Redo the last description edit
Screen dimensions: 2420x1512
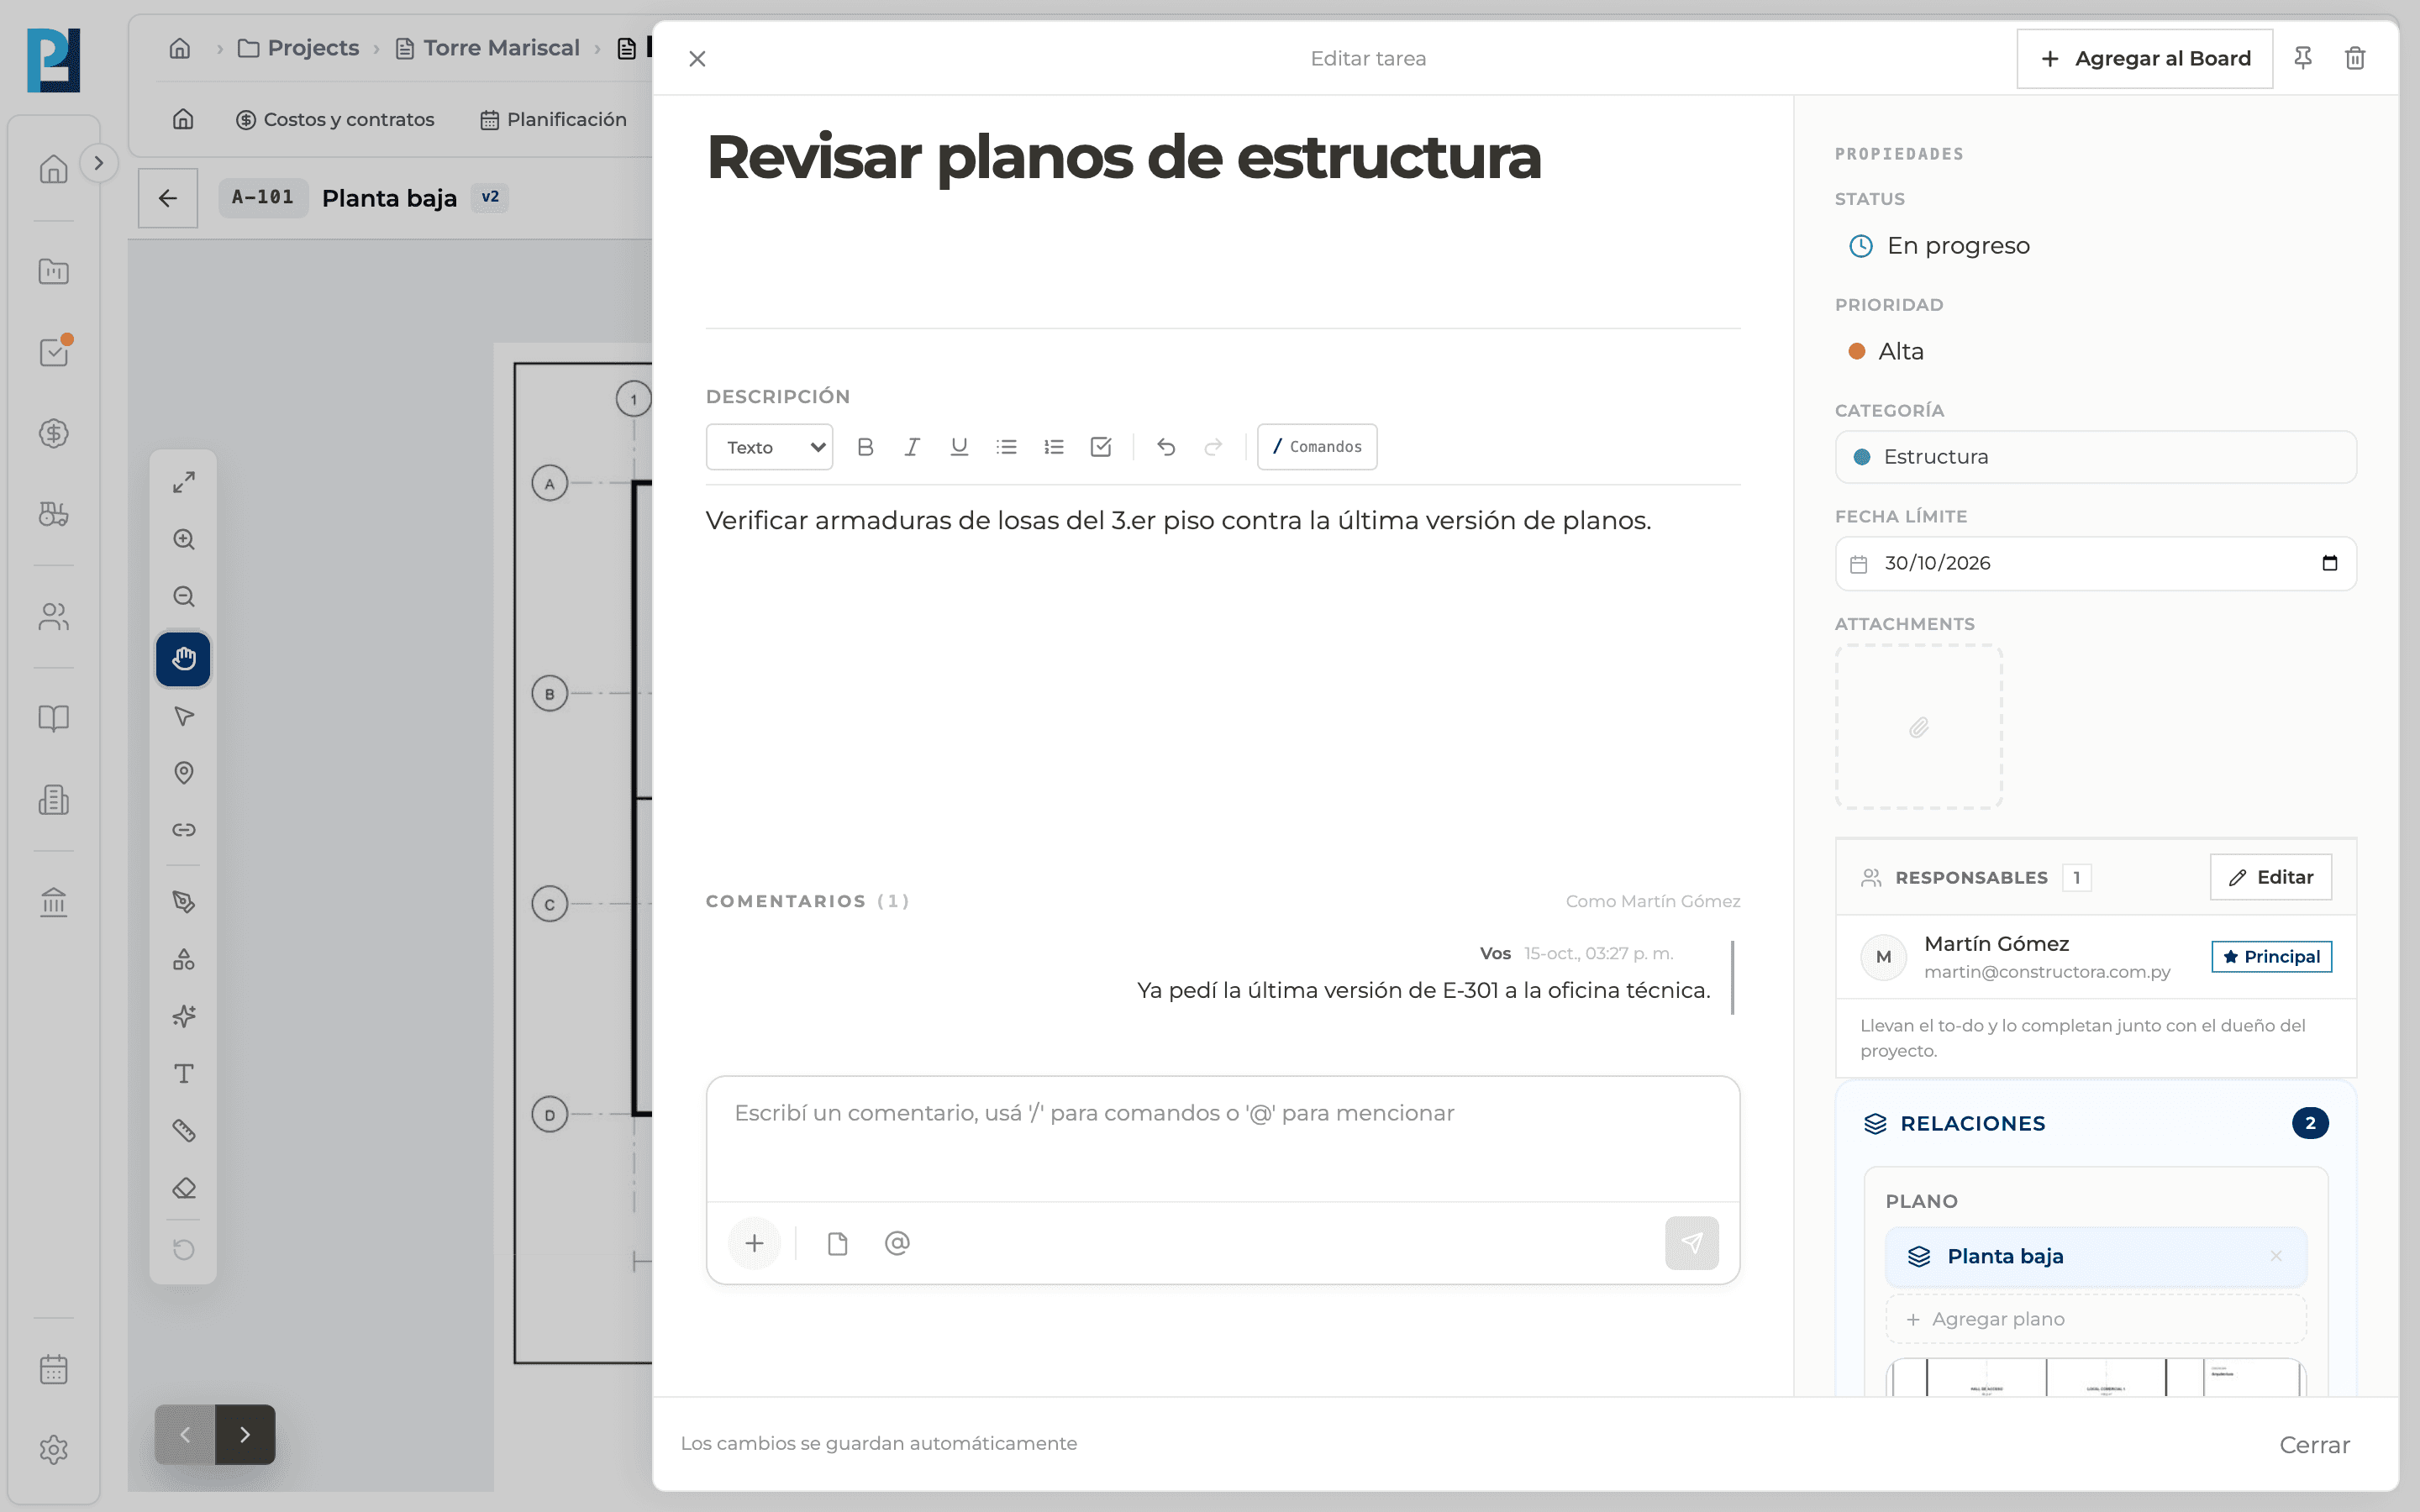coord(1213,447)
